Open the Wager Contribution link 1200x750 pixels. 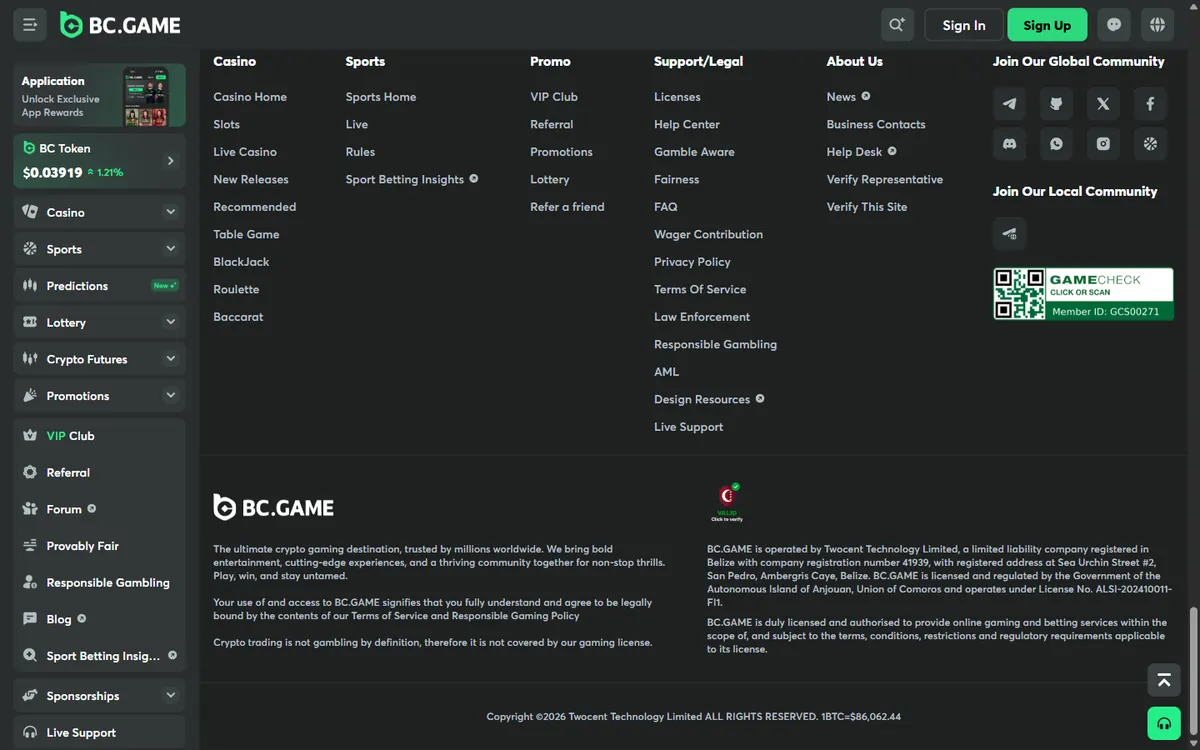pyautogui.click(x=709, y=234)
